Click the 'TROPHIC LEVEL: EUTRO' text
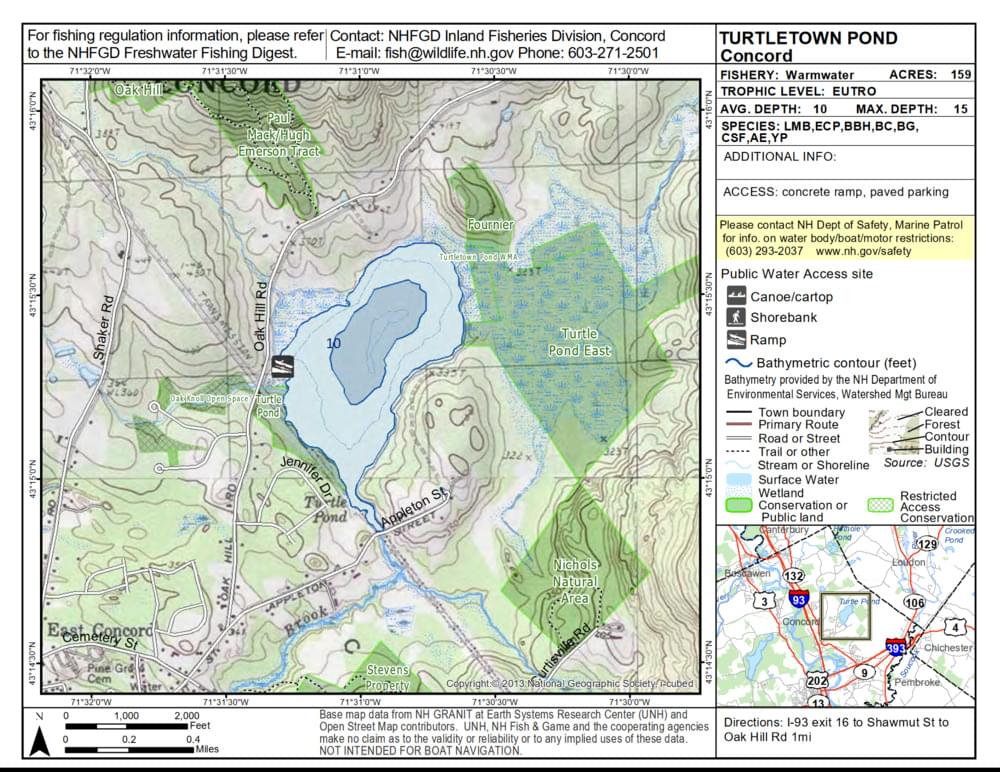 pos(798,91)
